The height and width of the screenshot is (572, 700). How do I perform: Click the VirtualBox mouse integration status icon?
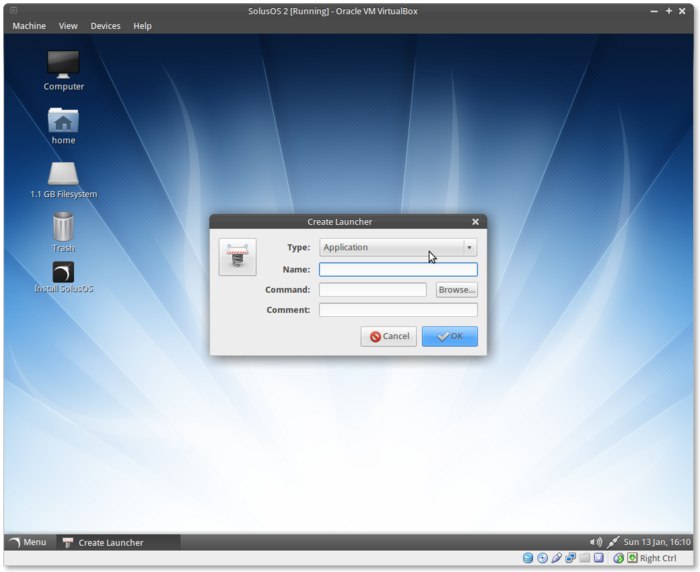click(x=618, y=558)
